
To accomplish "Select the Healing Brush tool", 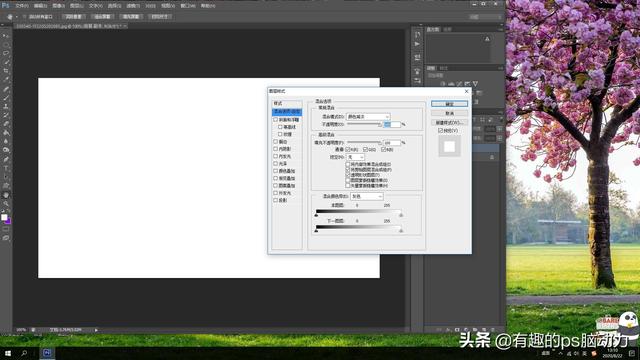I will pyautogui.click(x=6, y=89).
